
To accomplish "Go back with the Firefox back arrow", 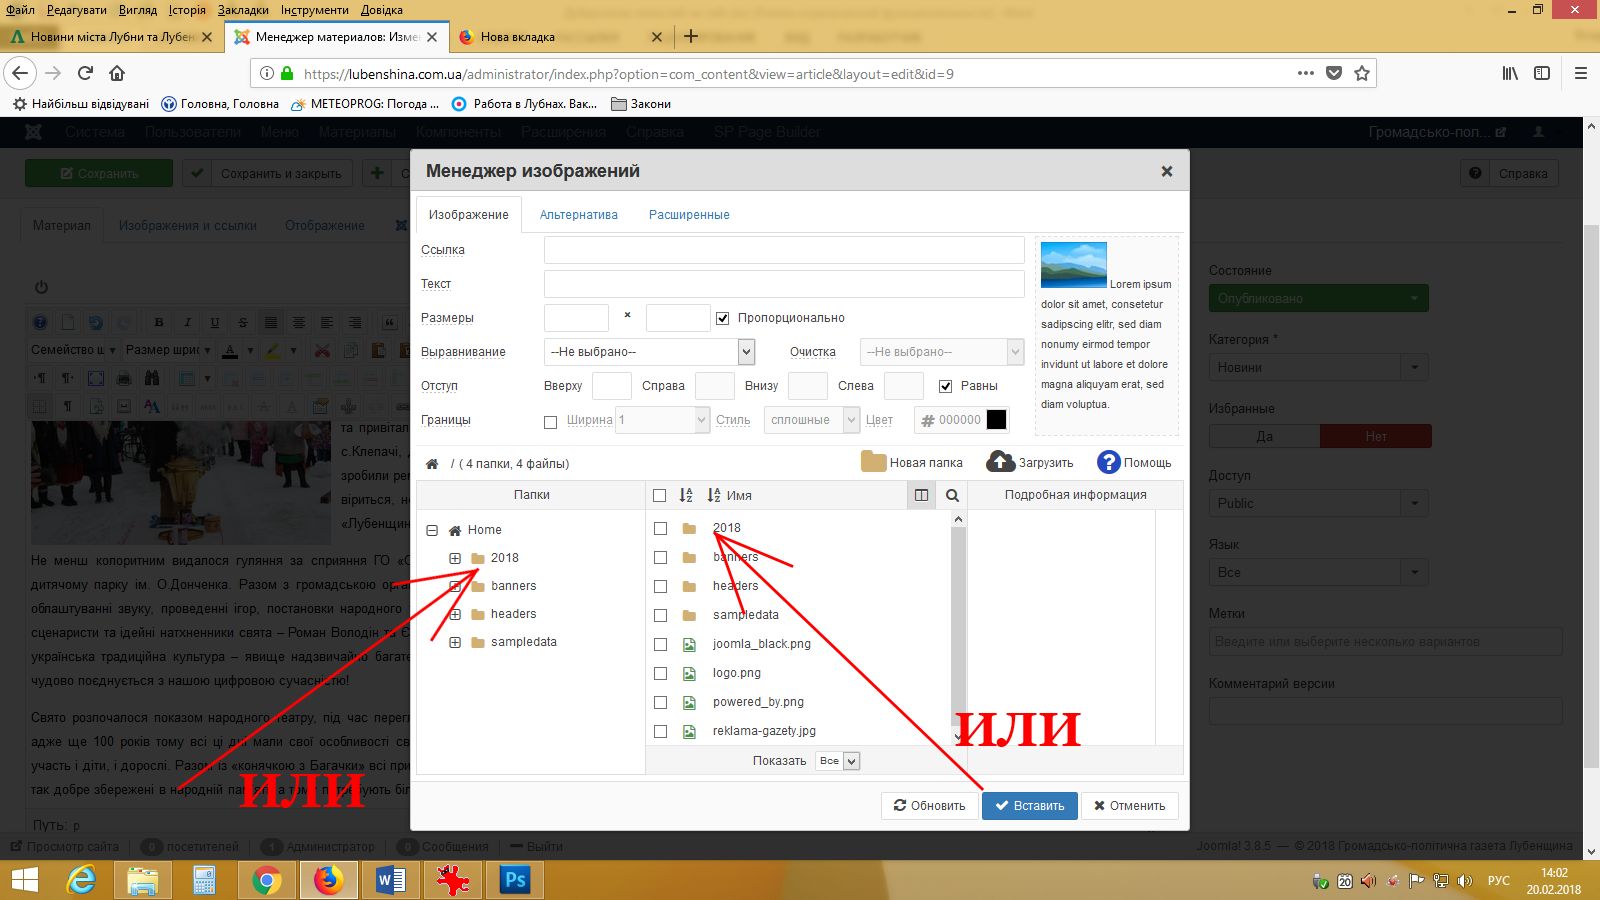I will point(20,73).
